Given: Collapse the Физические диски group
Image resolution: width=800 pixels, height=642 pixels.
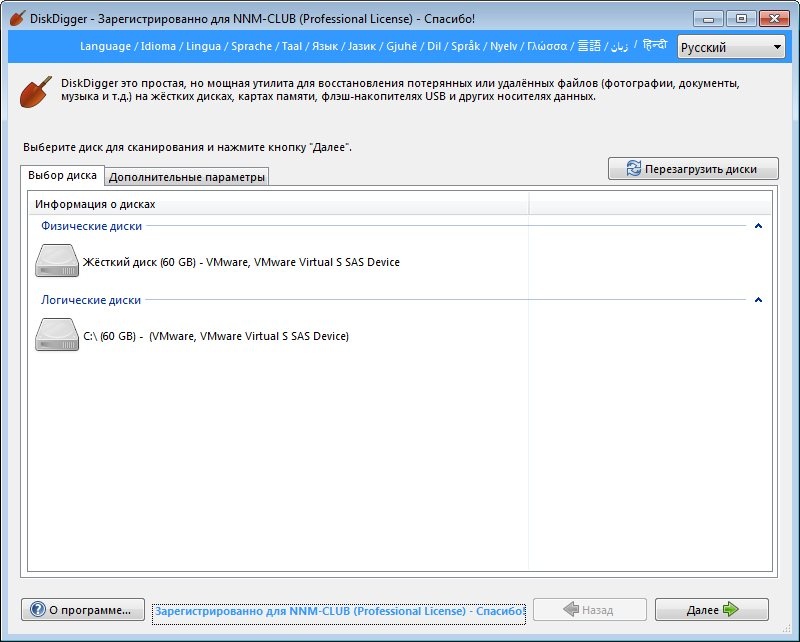Looking at the screenshot, I should [x=758, y=226].
